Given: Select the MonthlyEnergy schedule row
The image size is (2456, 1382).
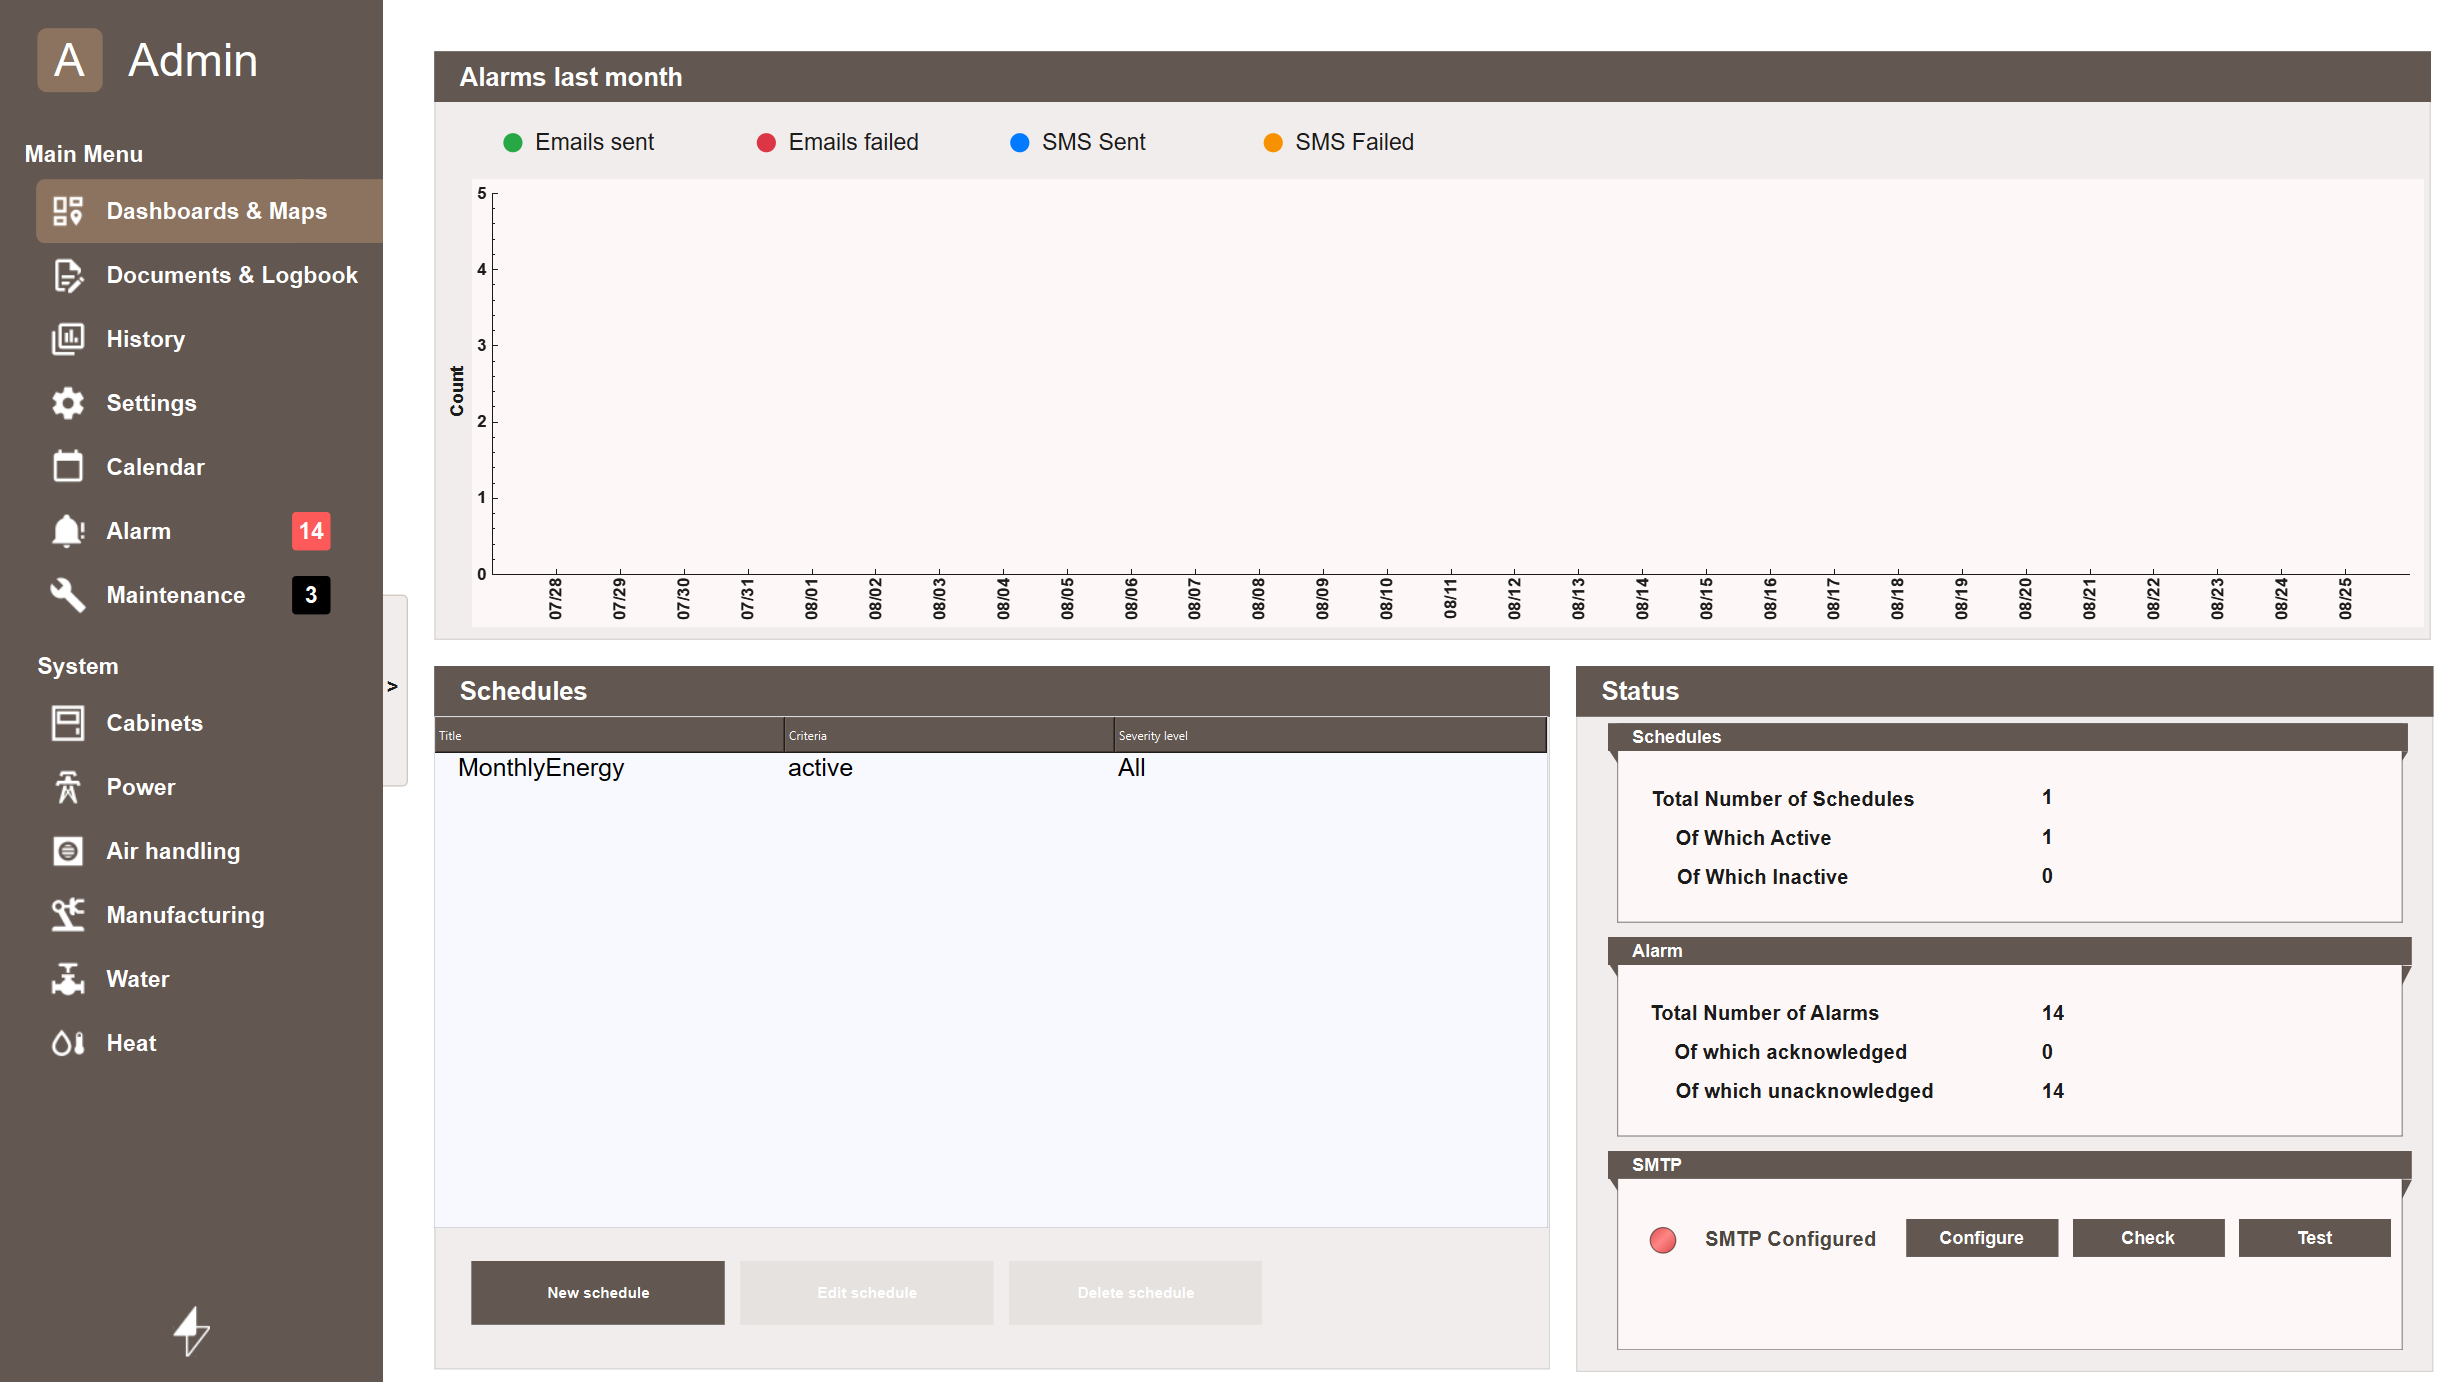Looking at the screenshot, I should [x=991, y=768].
